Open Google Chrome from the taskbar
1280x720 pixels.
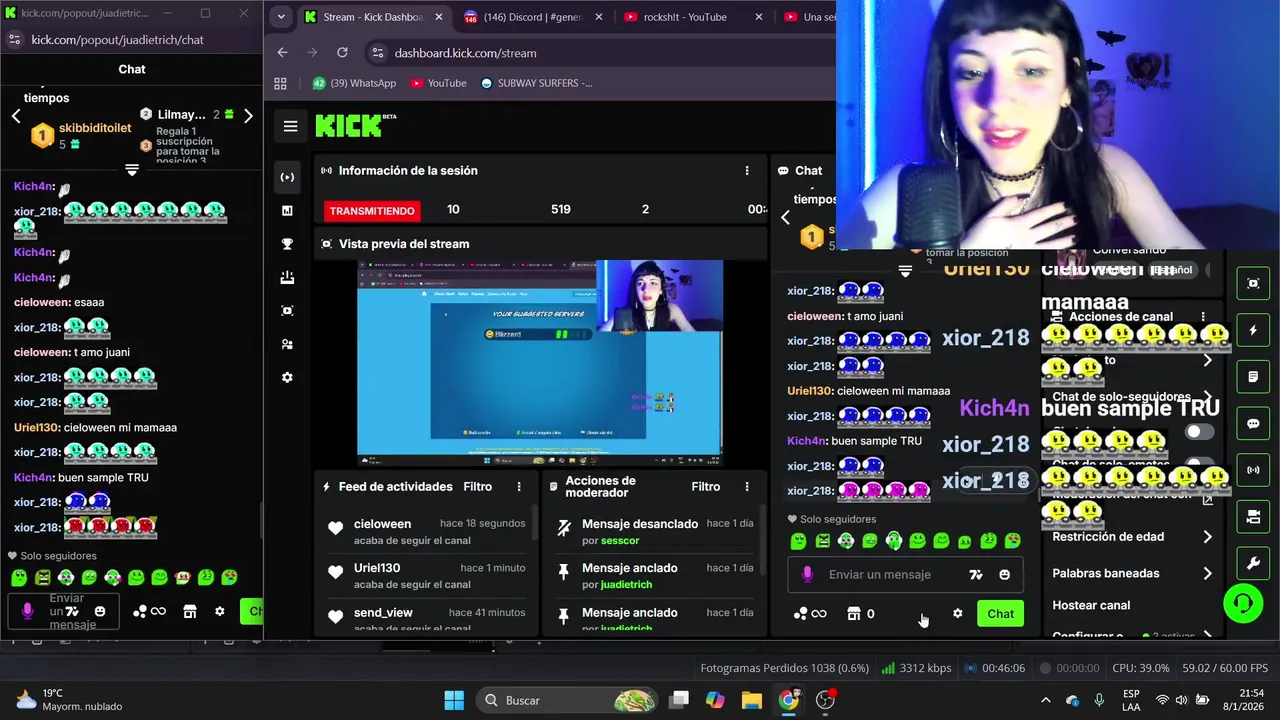(788, 700)
